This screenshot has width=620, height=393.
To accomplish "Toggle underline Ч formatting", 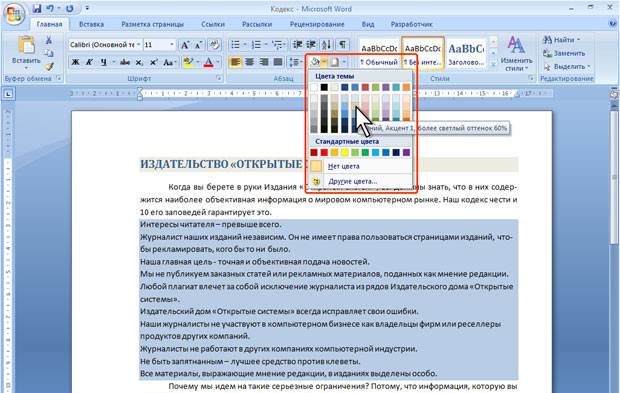I will pos(104,62).
